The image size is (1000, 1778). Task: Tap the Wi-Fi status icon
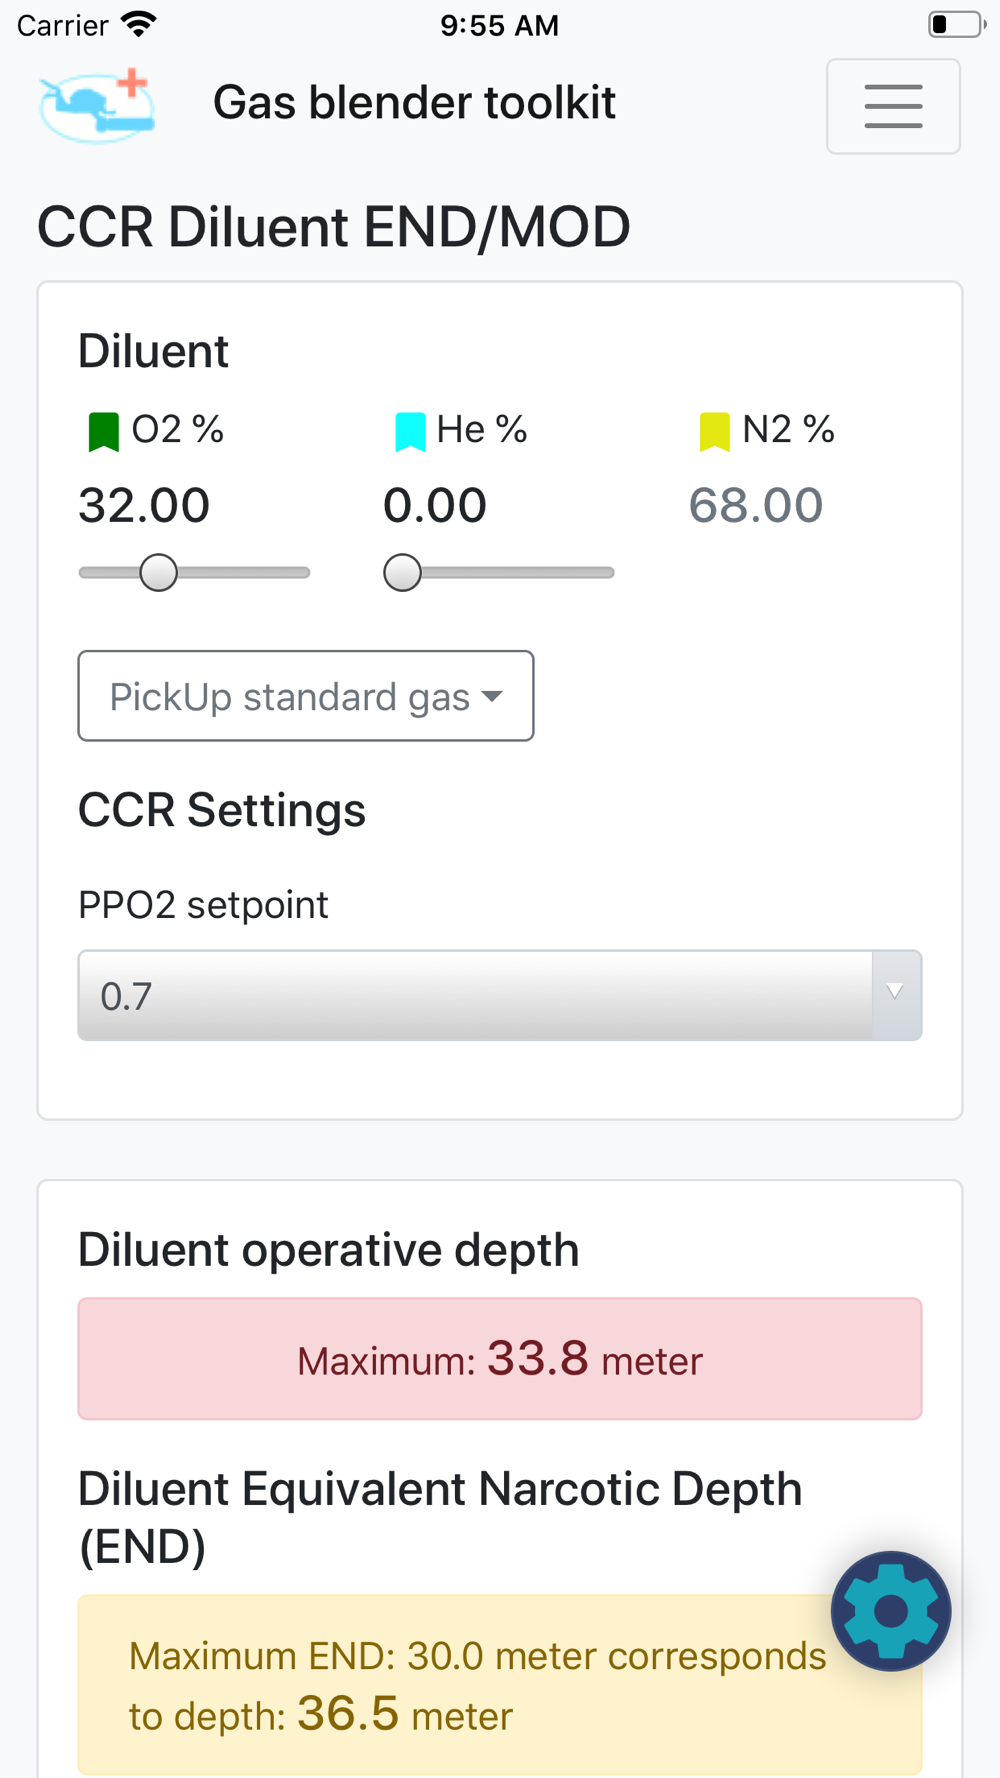coord(139,25)
